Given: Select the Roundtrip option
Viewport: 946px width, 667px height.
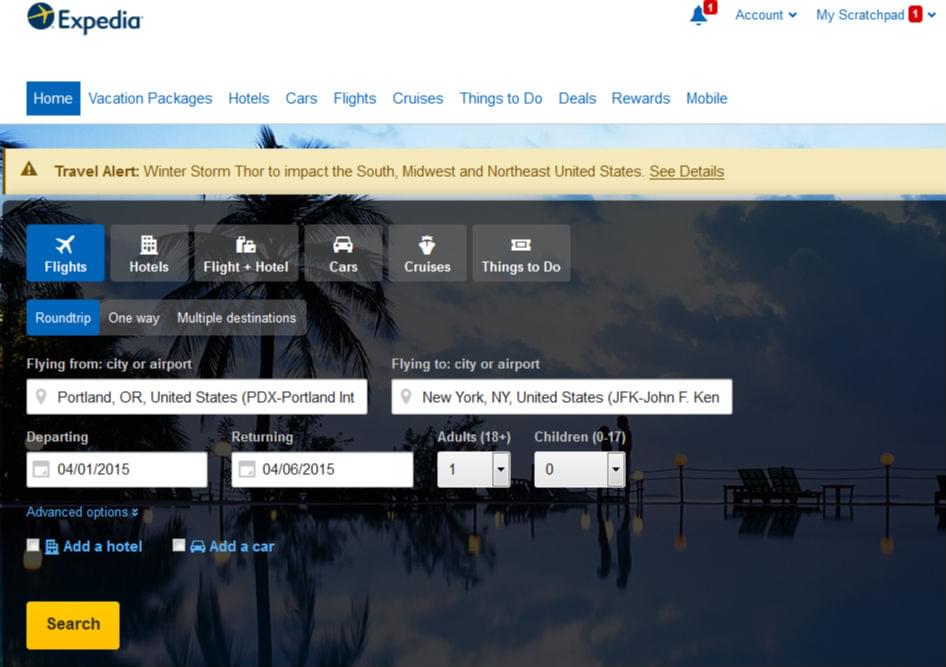Looking at the screenshot, I should (x=63, y=317).
